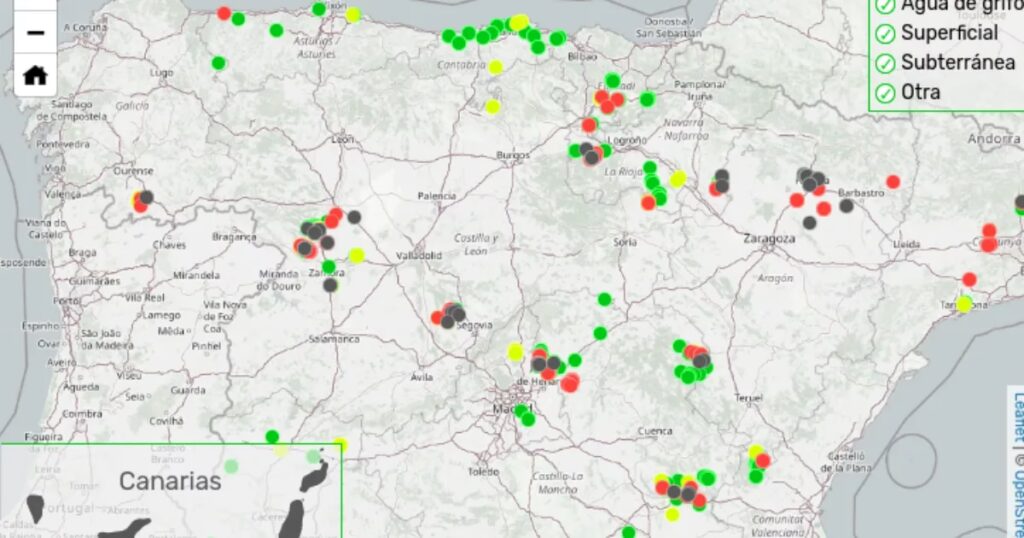
Task: Select the dark marker cluster near Teruel
Action: coord(700,360)
